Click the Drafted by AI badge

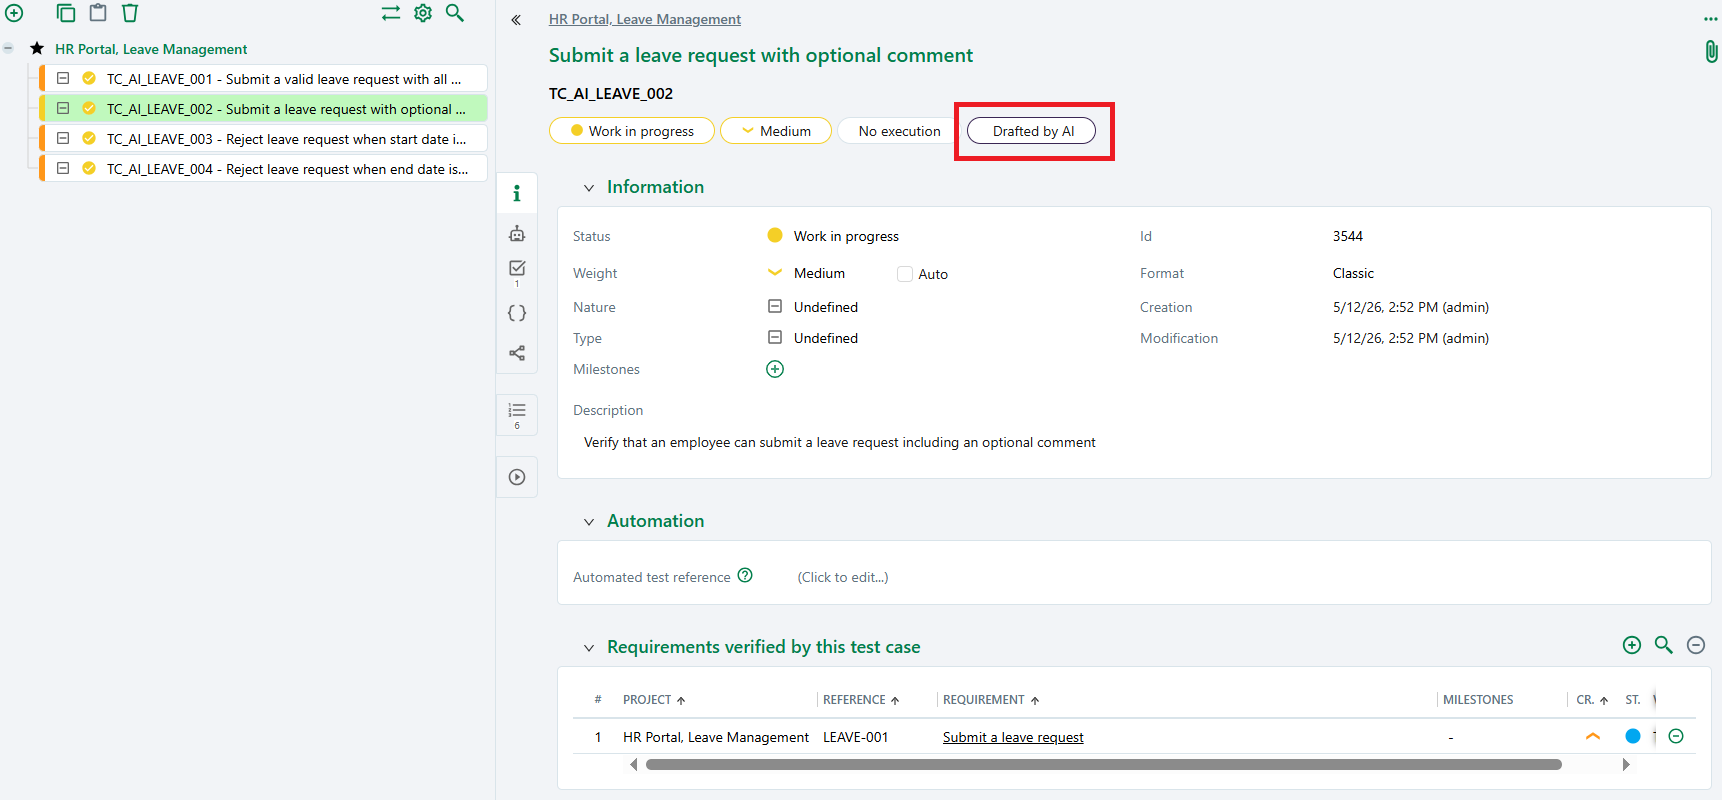tap(1031, 131)
